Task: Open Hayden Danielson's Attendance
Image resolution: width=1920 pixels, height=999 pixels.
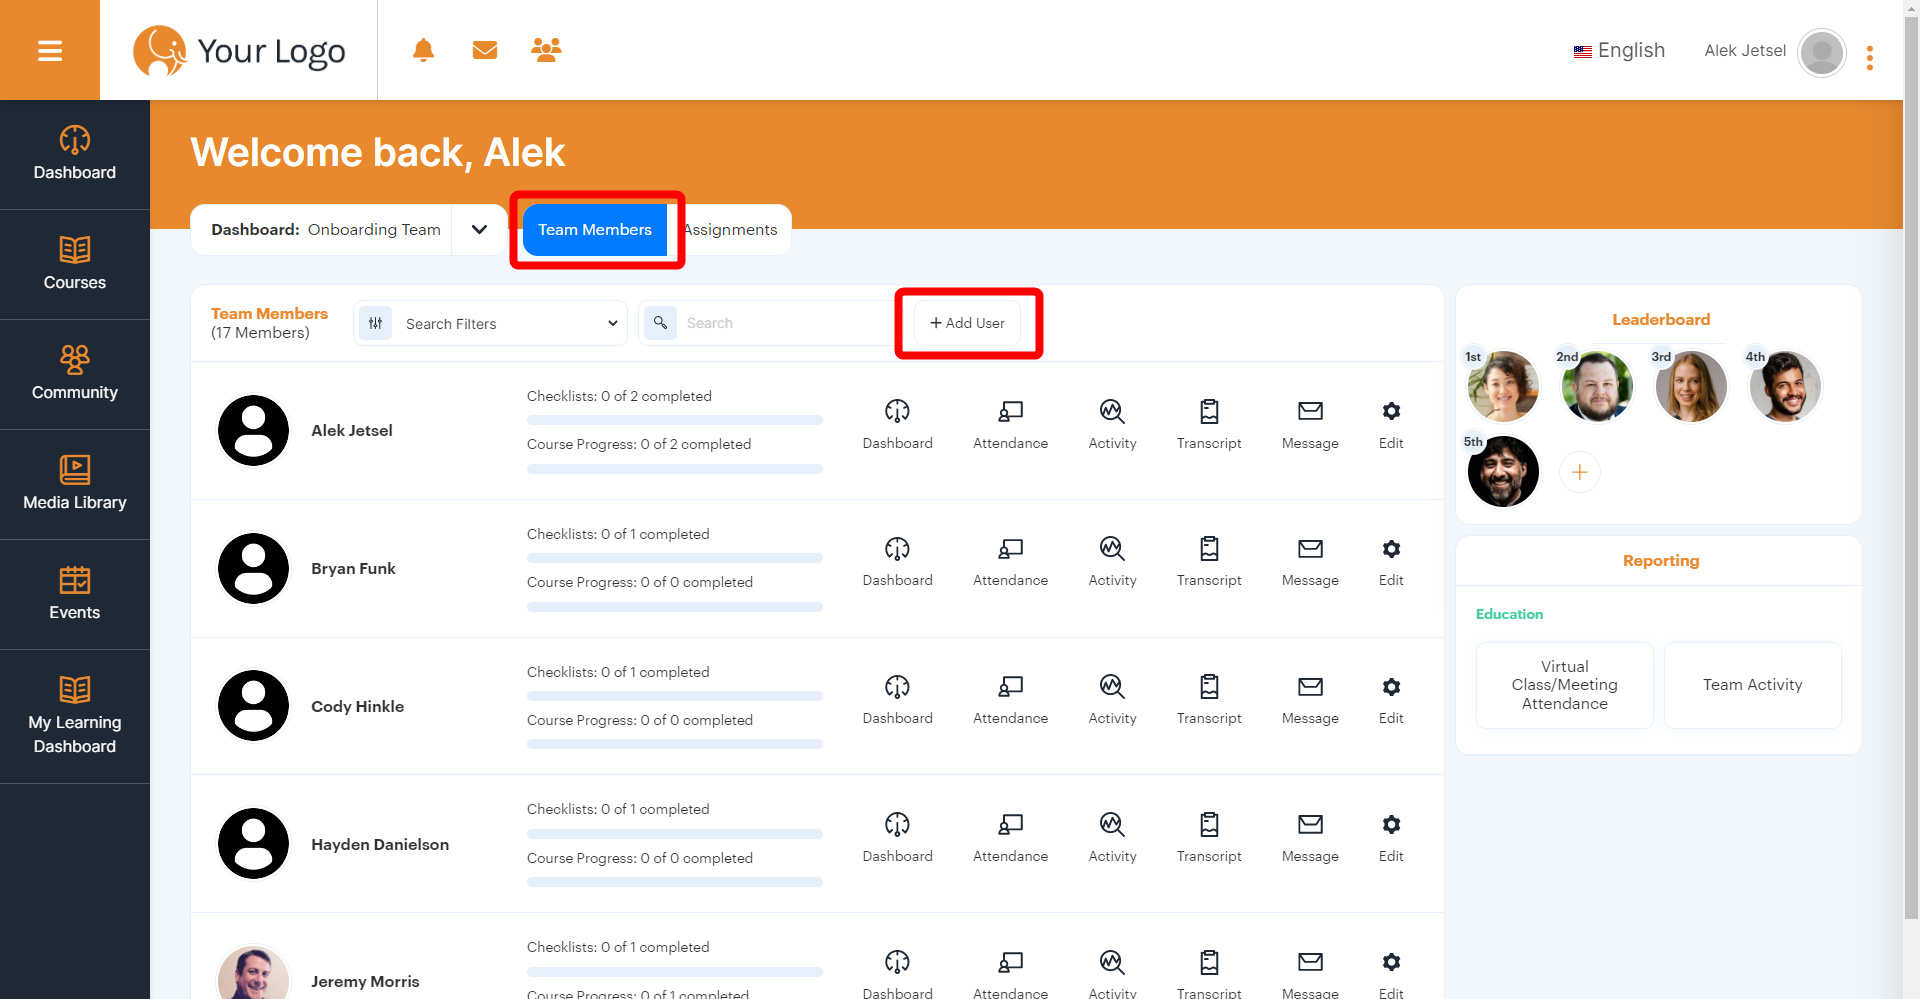Action: tap(1010, 838)
